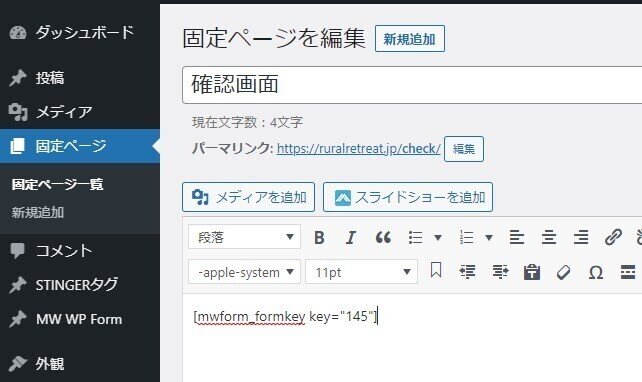Click the anchor bookmark icon
The width and height of the screenshot is (642, 382).
436,271
